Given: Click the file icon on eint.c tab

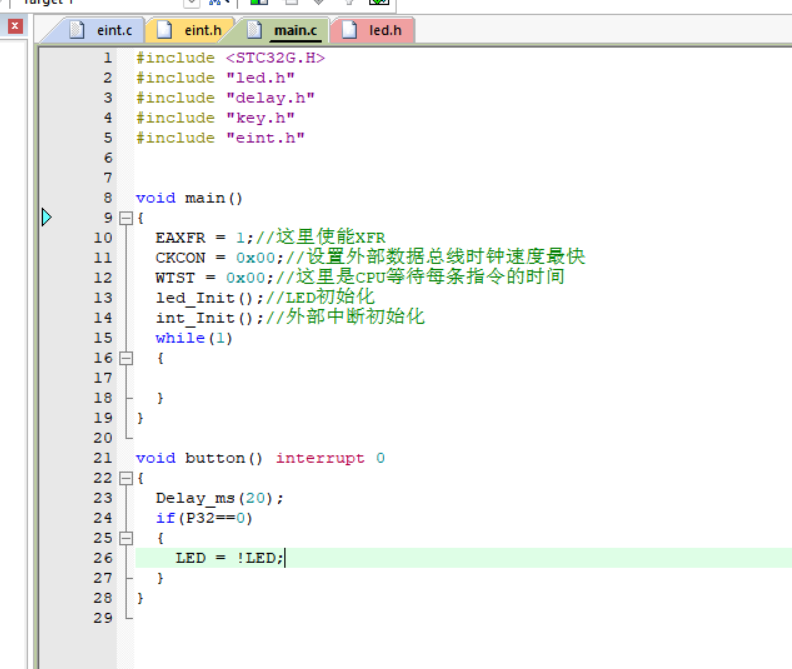Looking at the screenshot, I should click(x=77, y=30).
